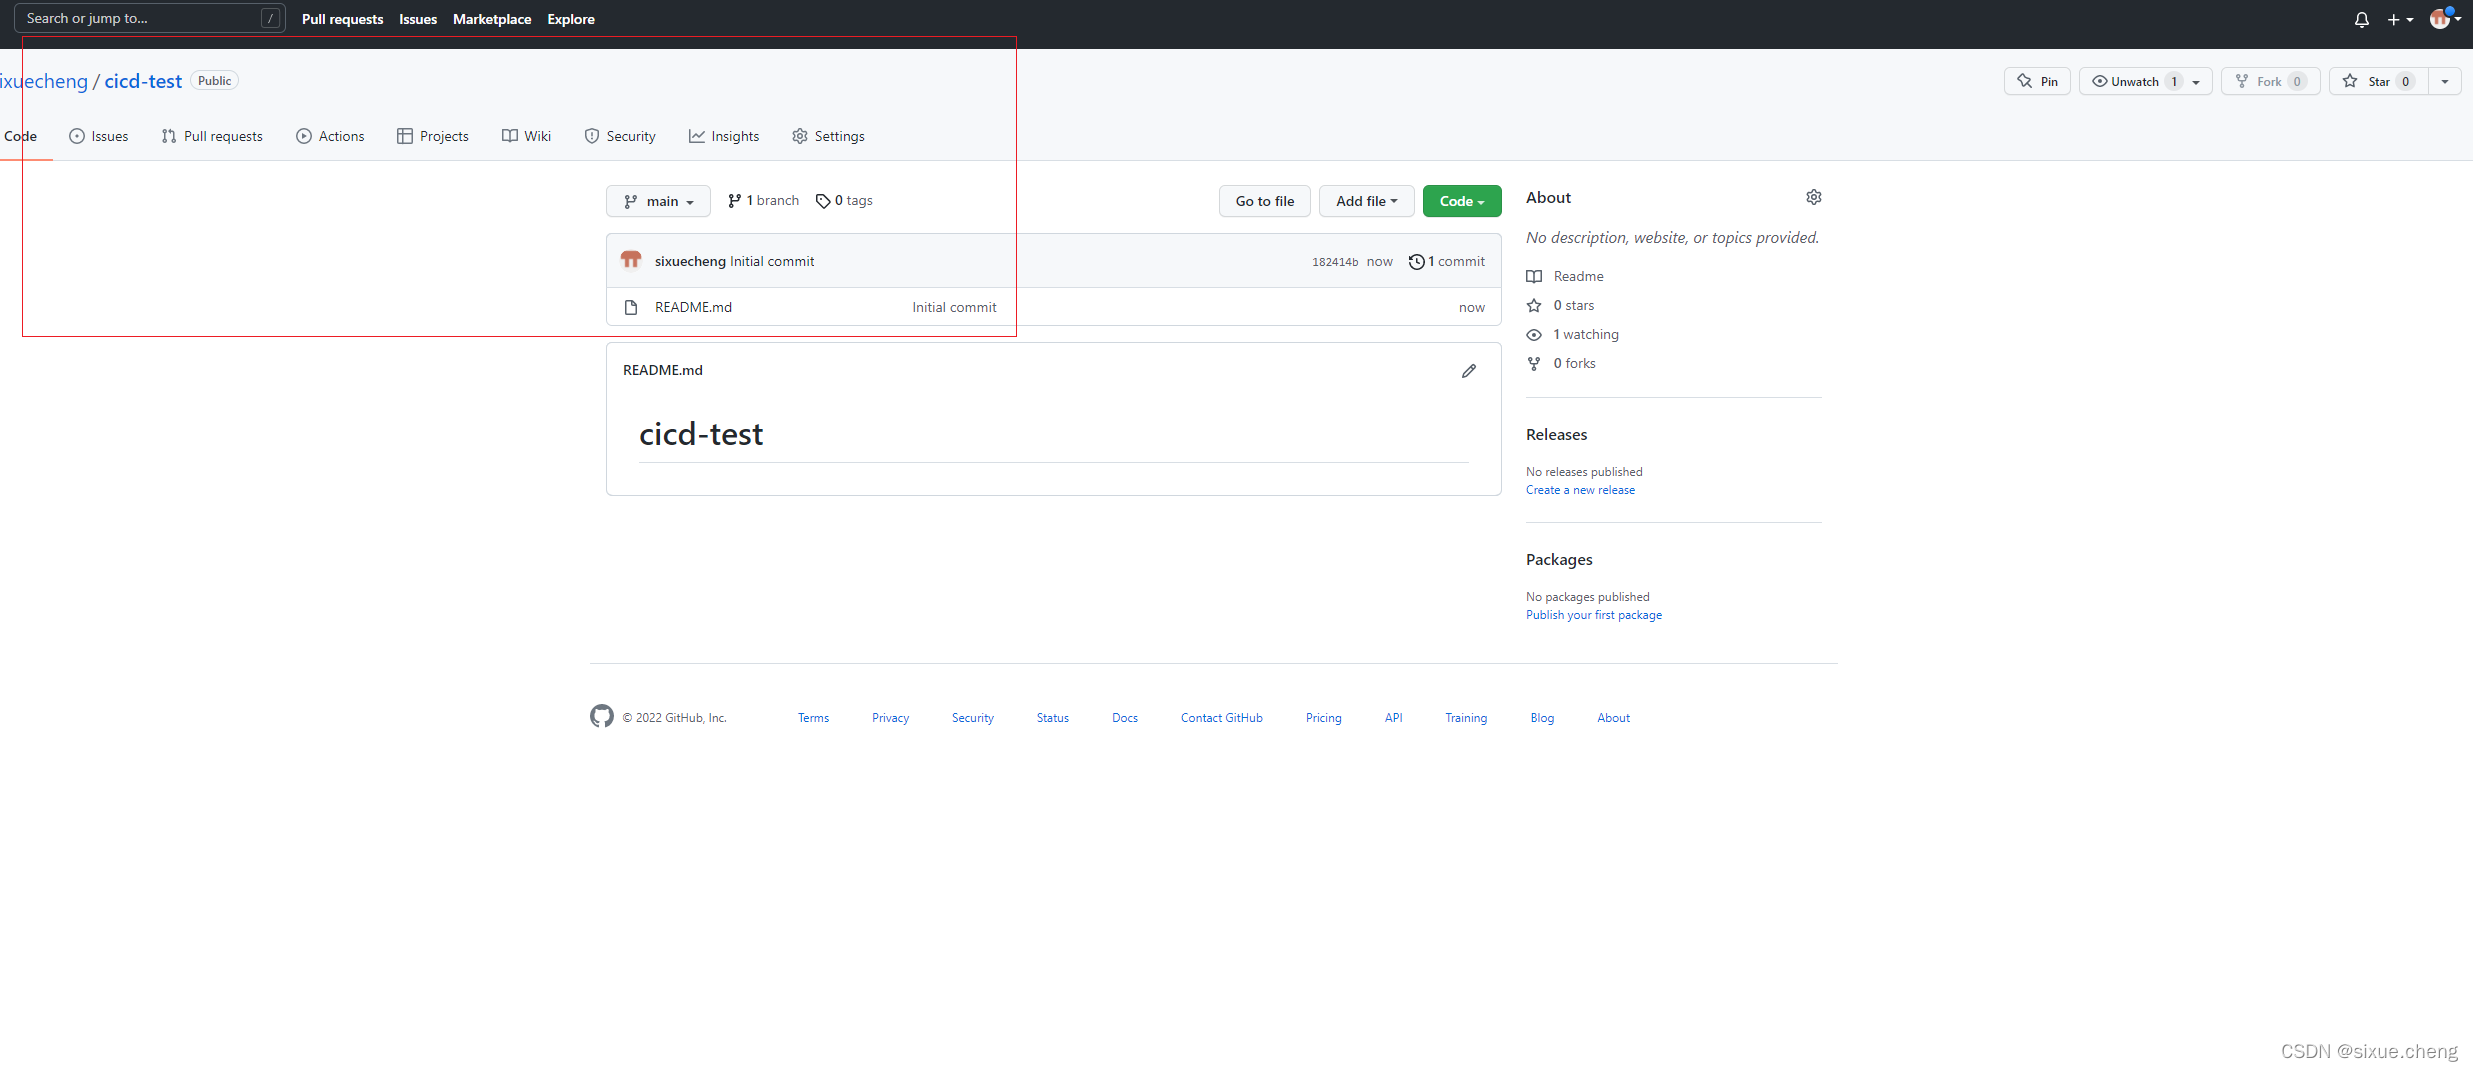Screen dimensions: 2473x1071
Task: Click the README.md file icon
Action: click(x=631, y=307)
